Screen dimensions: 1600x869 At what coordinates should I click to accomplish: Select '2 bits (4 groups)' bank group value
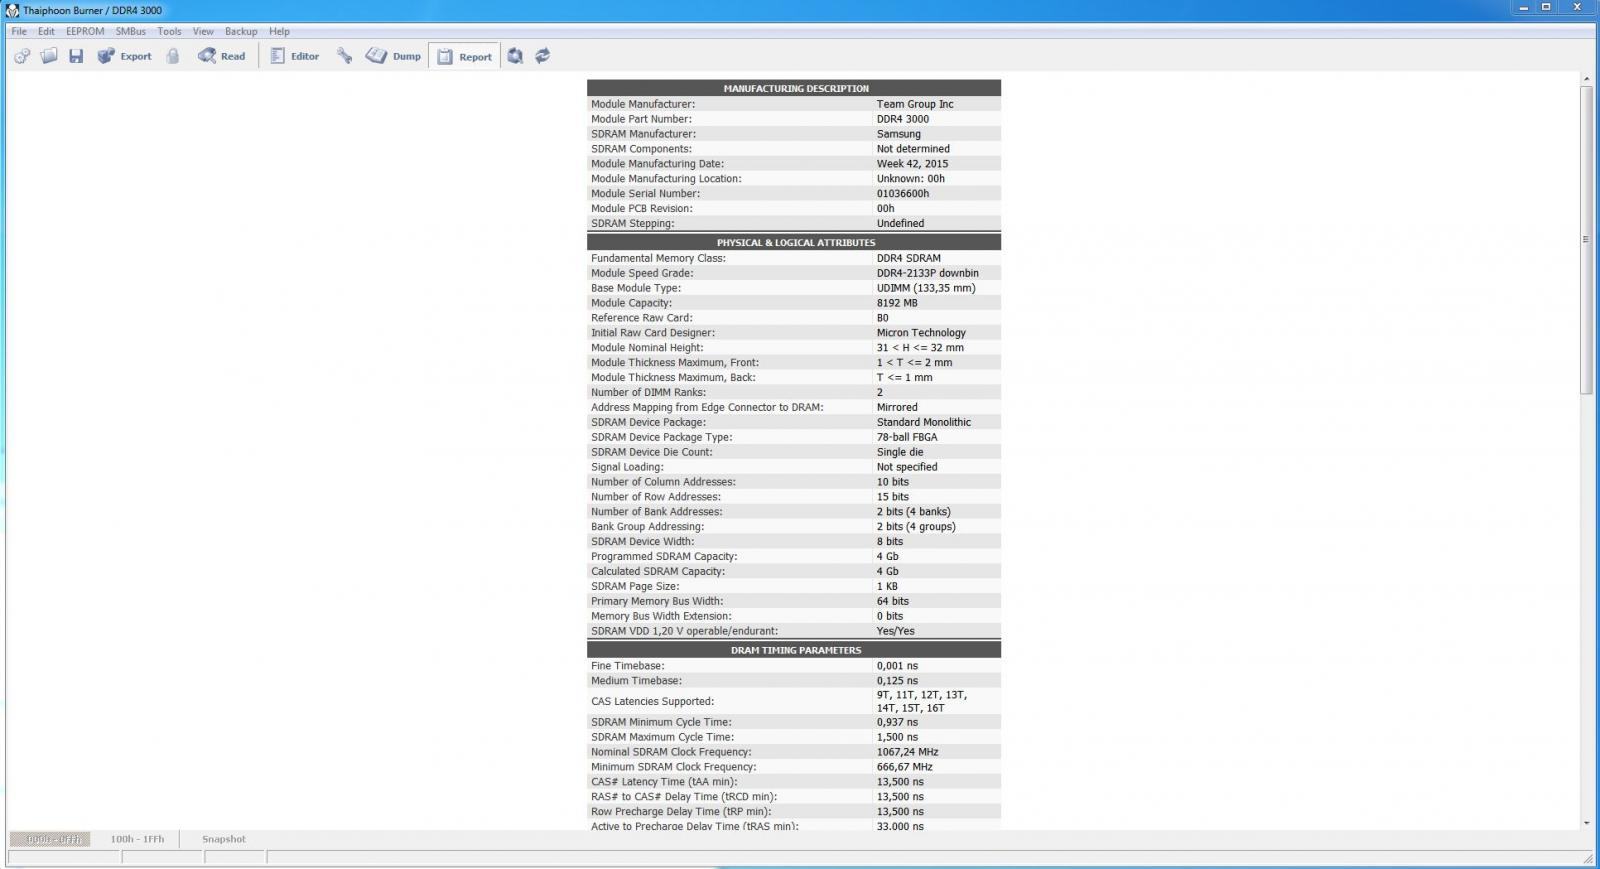click(916, 527)
